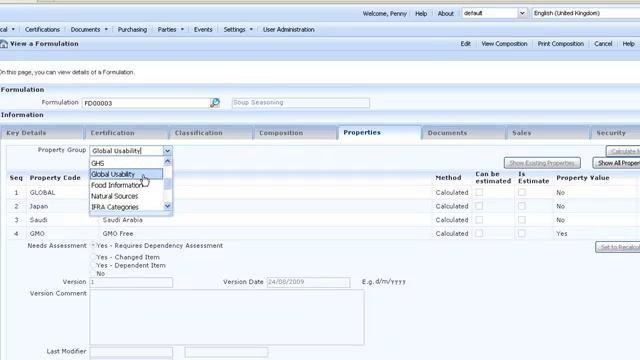Click the Calculate button
640x360 pixels.
tap(623, 151)
